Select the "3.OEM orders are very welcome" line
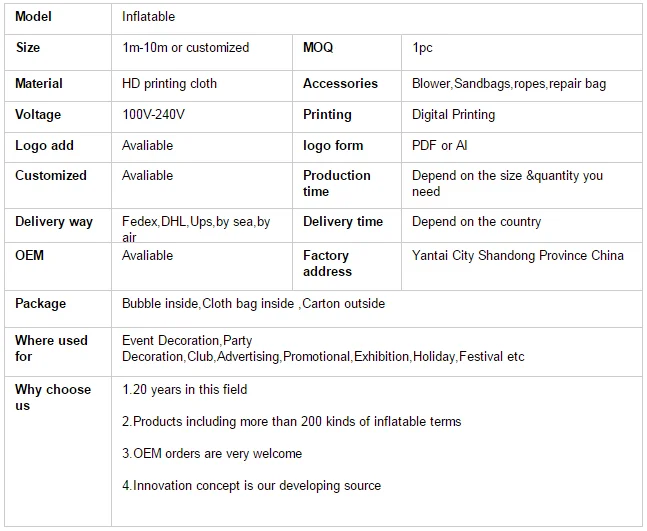 click(212, 453)
